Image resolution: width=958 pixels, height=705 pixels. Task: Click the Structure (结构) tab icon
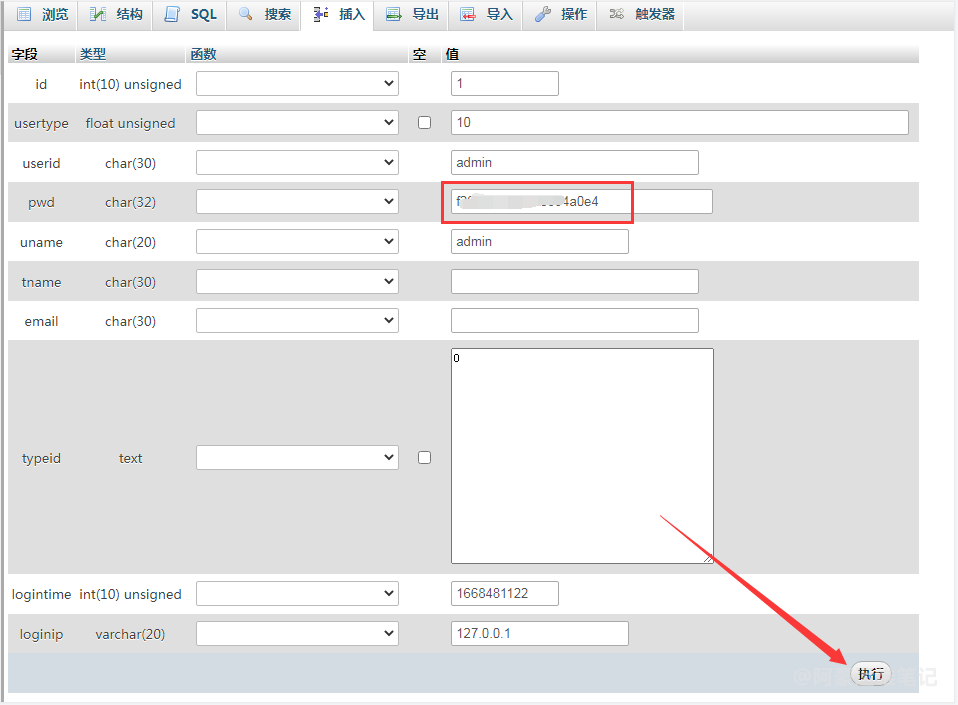pyautogui.click(x=98, y=14)
